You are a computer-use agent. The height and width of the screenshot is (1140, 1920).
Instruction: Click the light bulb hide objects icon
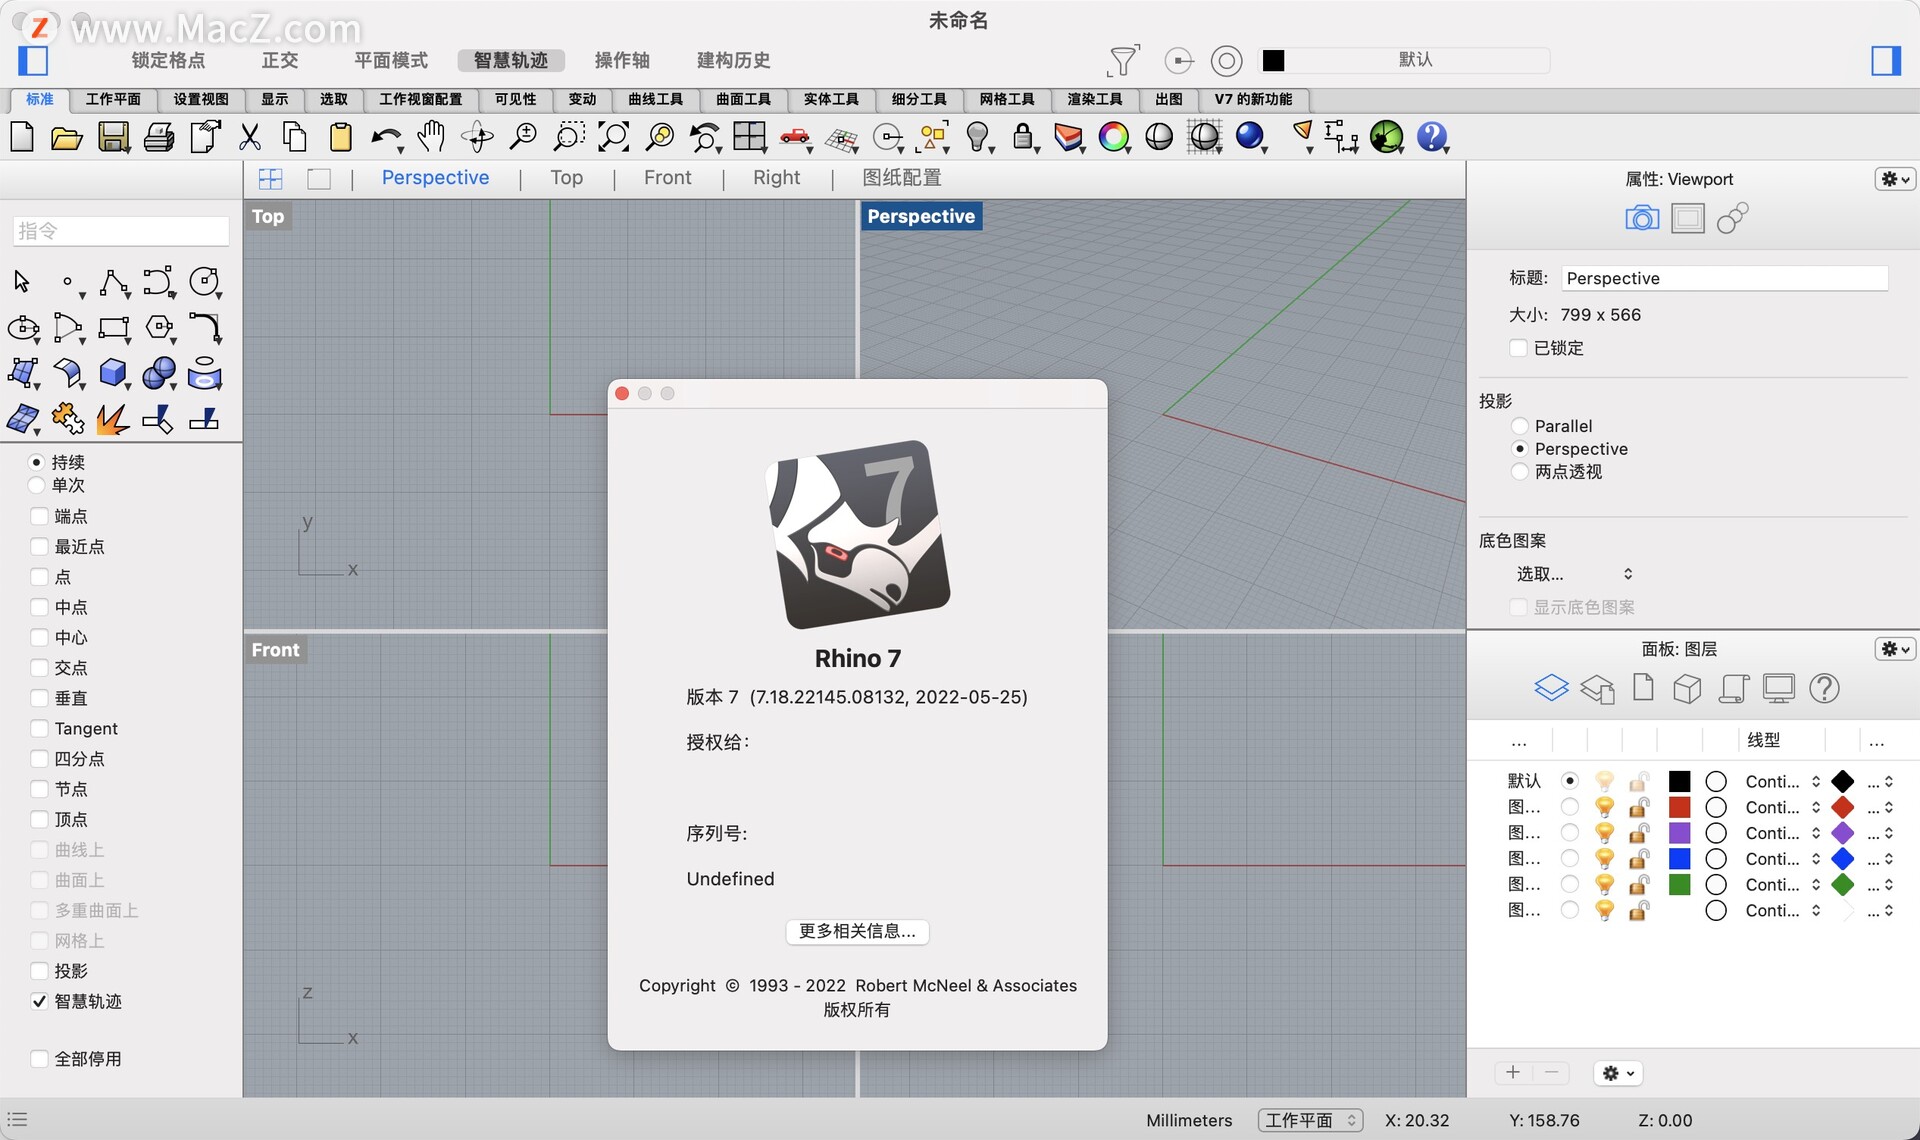[x=977, y=137]
